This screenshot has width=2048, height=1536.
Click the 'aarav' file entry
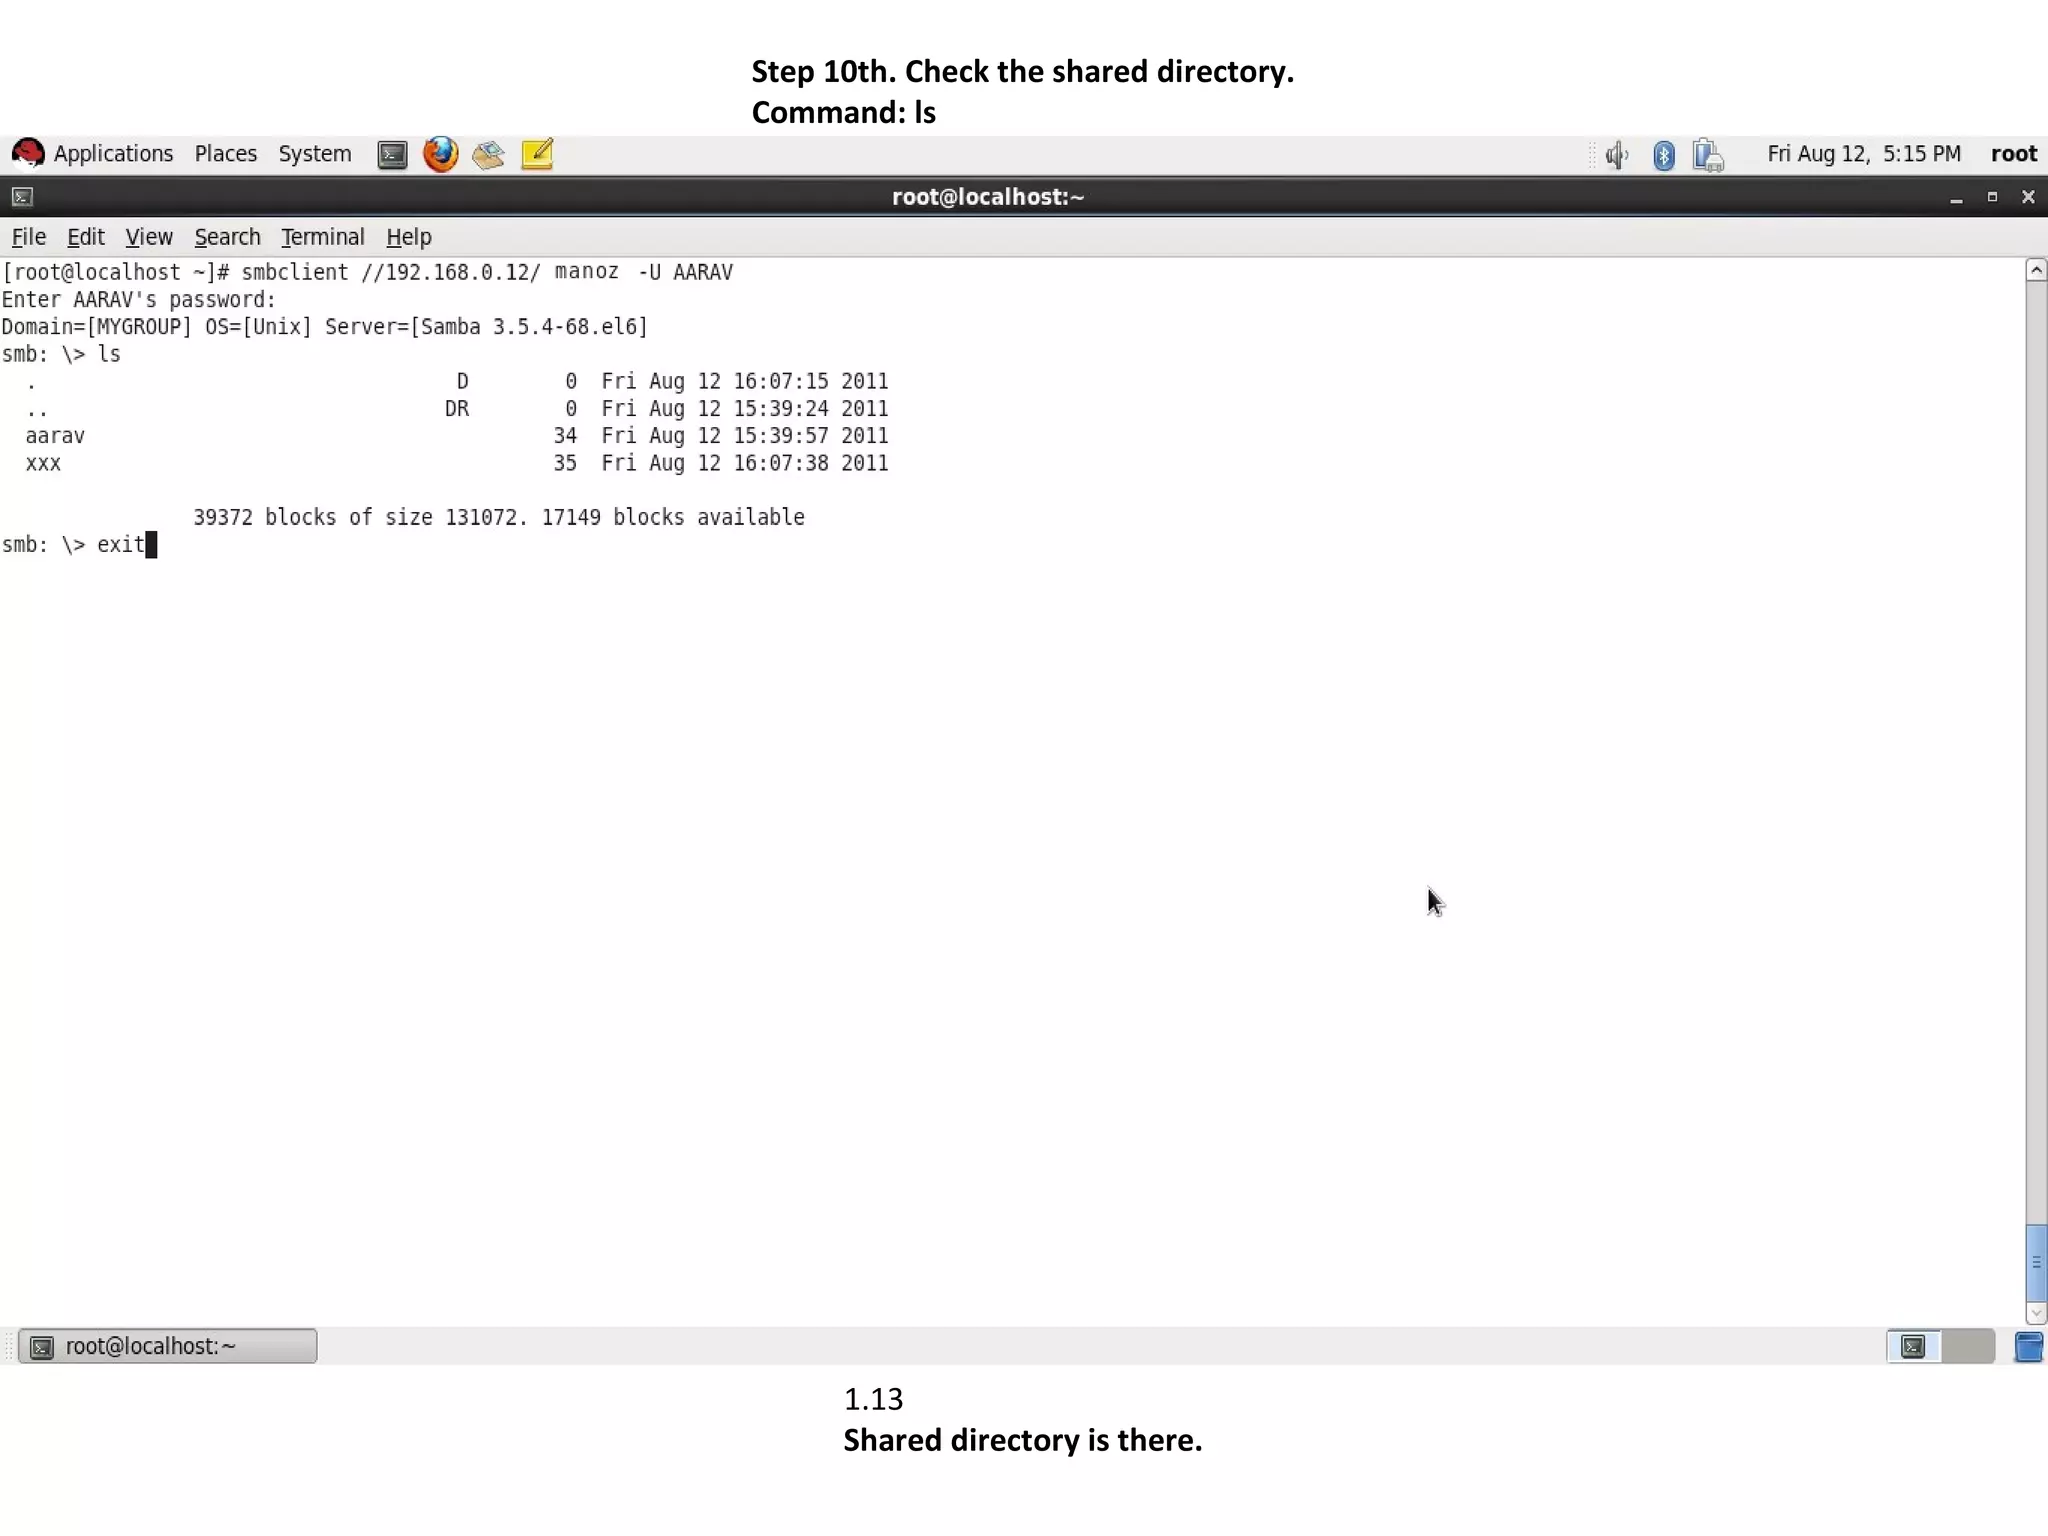pyautogui.click(x=55, y=436)
